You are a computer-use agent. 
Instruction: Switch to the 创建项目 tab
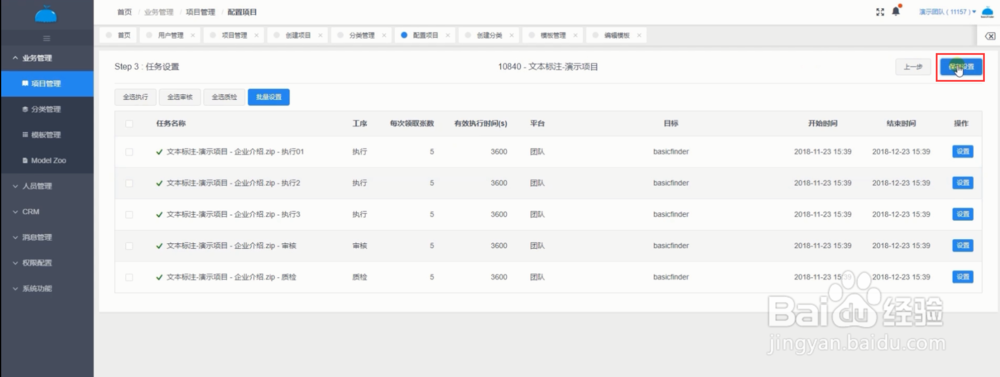pos(297,36)
